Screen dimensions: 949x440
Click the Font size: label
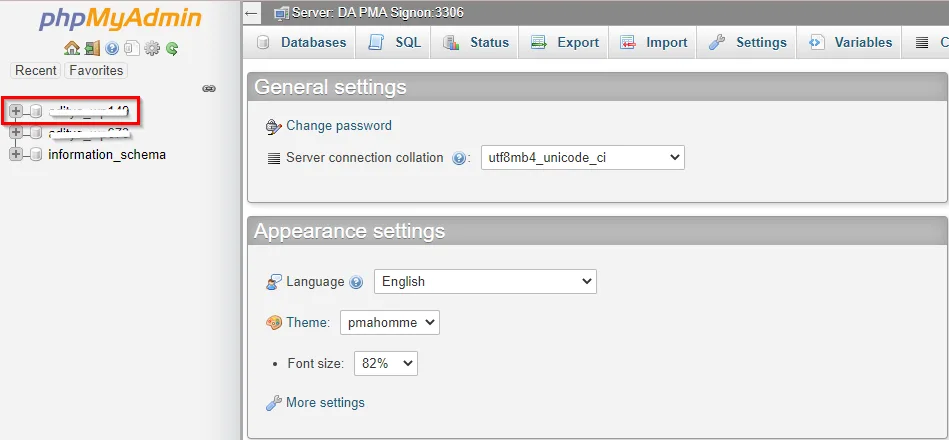tap(315, 364)
